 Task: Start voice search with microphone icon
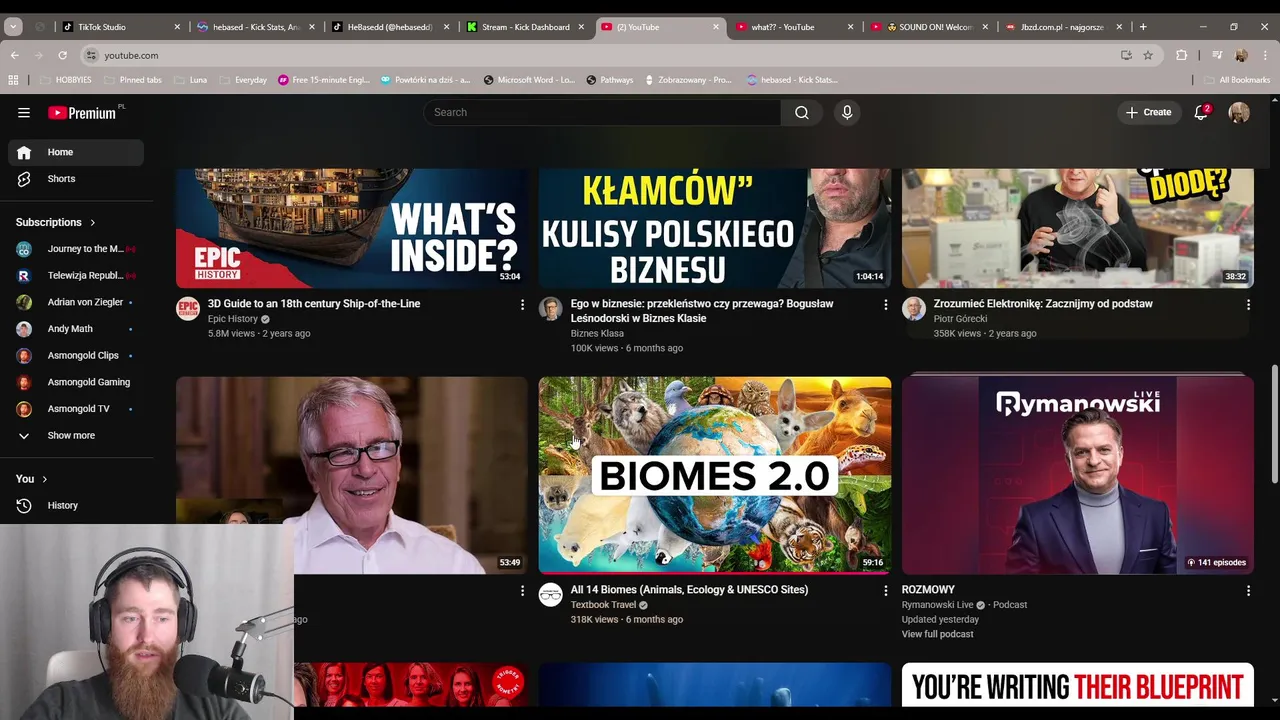pos(847,113)
